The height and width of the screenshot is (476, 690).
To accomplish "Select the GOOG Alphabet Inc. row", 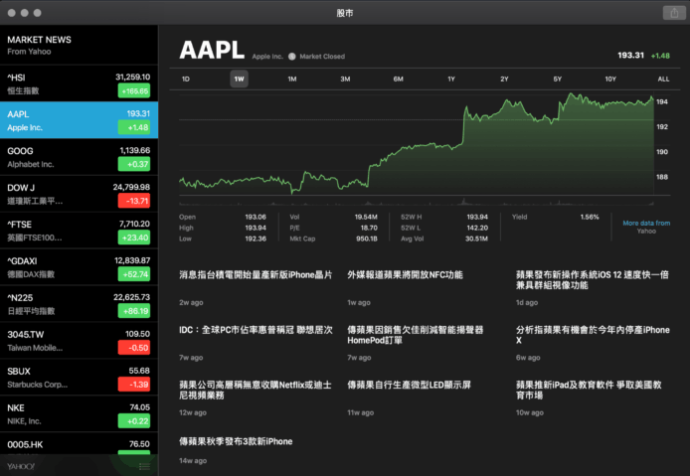I will point(79,157).
